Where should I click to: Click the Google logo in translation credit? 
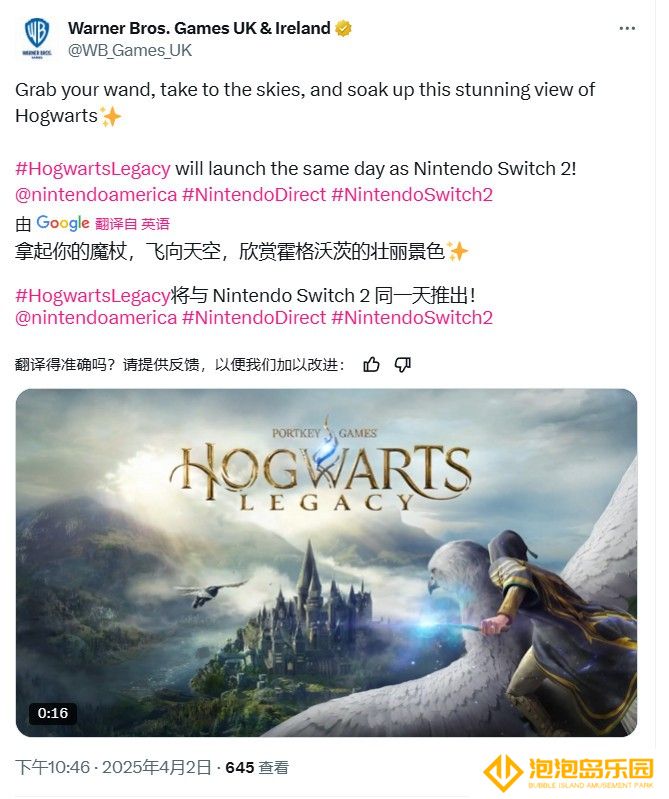pyautogui.click(x=63, y=223)
